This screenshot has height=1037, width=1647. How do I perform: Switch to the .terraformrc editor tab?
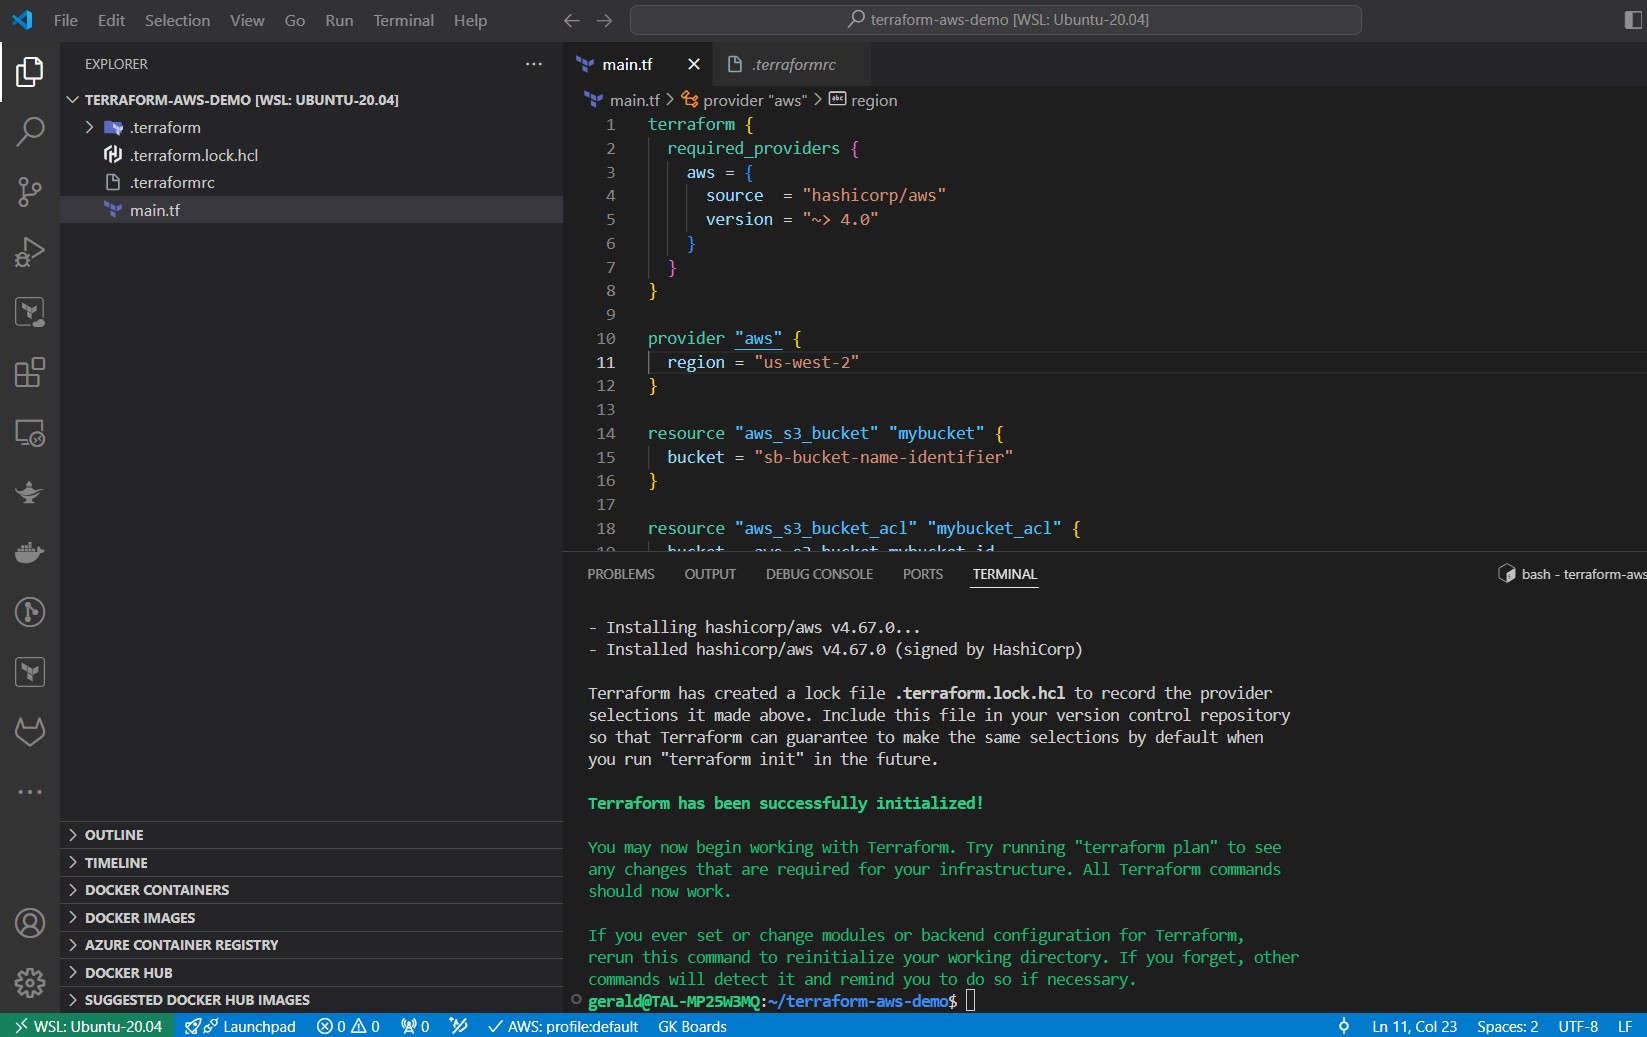[x=793, y=64]
